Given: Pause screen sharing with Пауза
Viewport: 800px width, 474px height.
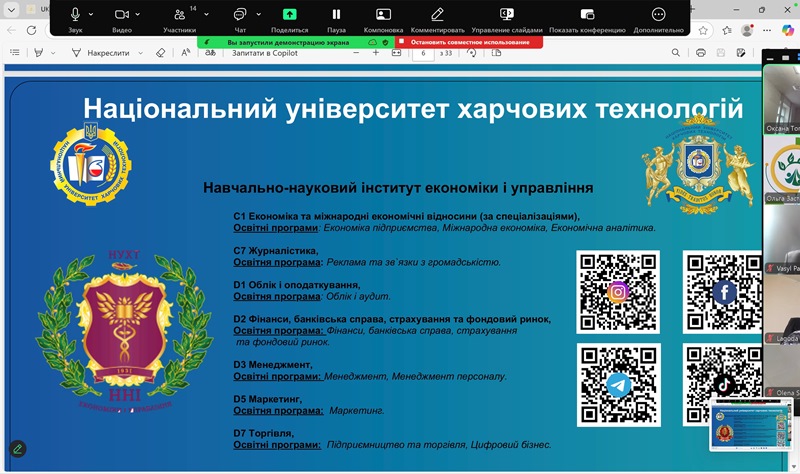Looking at the screenshot, I should click(x=336, y=15).
